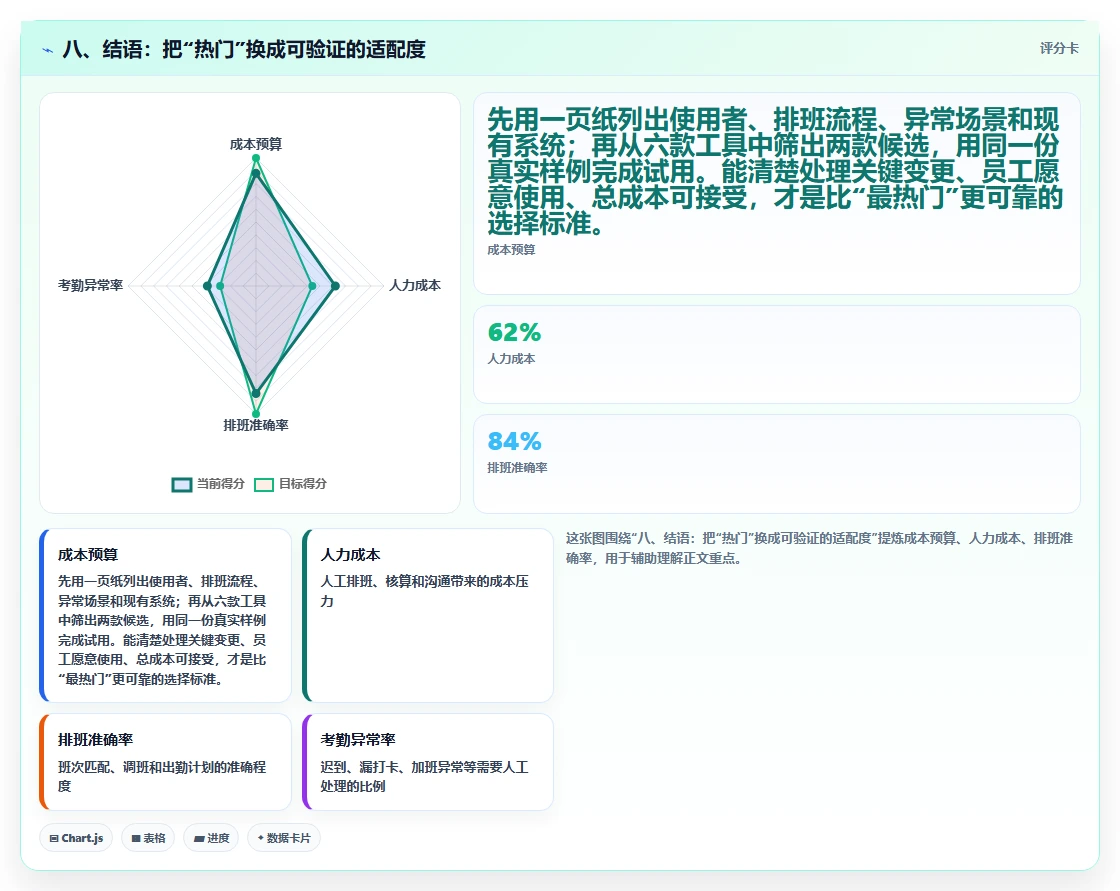Open the orange-bordered 排班准确率 card
Viewport: 1120px width, 891px height.
pos(165,762)
